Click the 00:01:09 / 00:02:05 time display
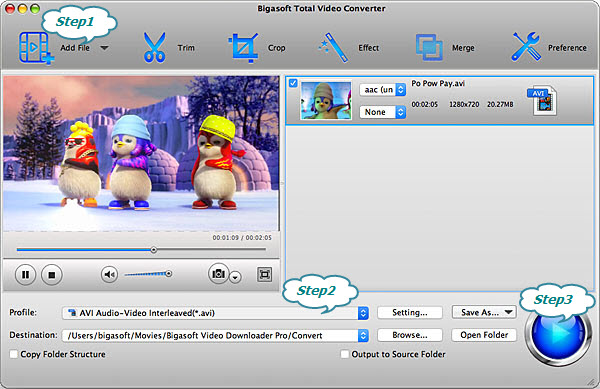This screenshot has width=600, height=389. [242, 238]
